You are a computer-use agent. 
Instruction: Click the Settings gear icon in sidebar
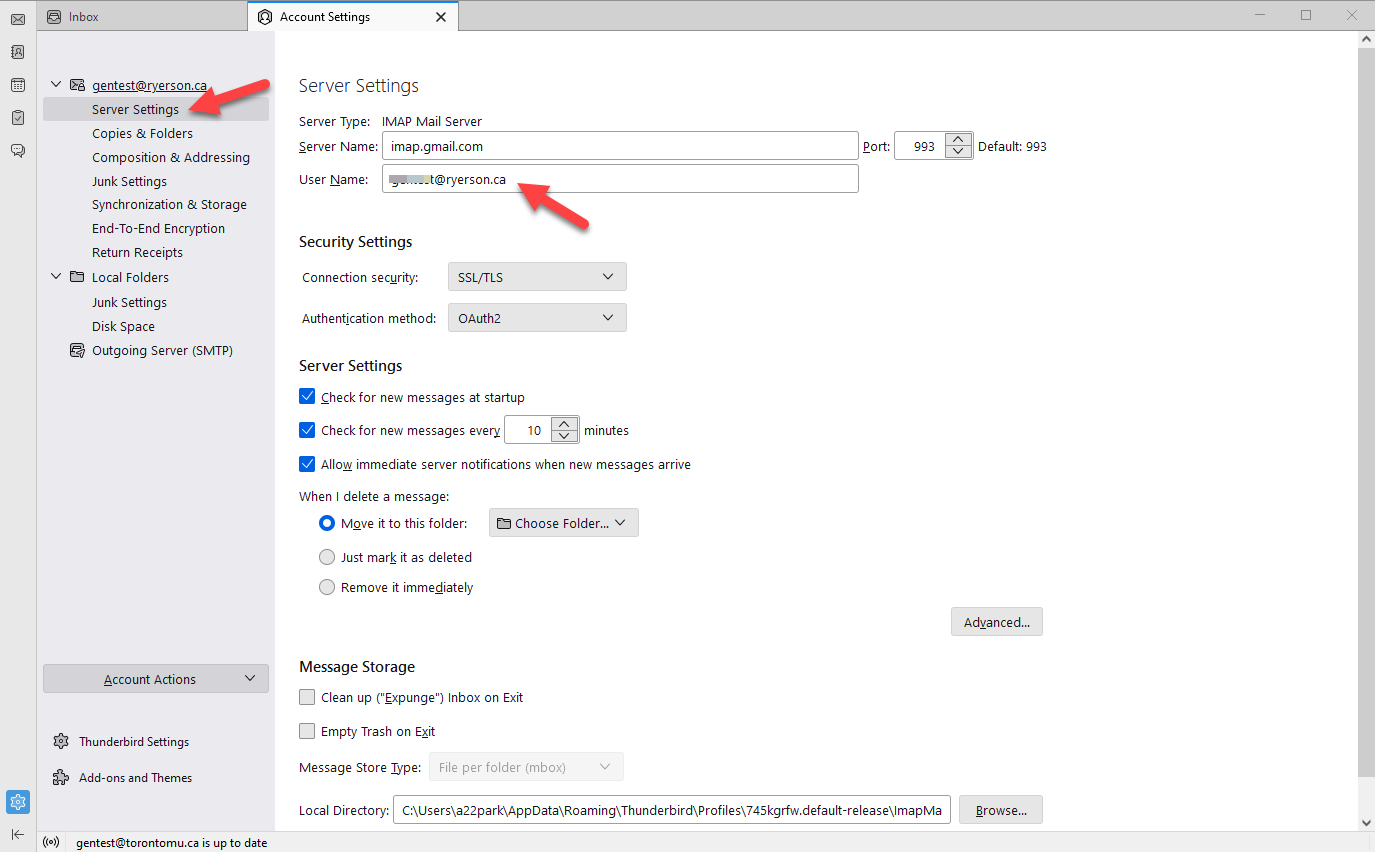[x=18, y=802]
